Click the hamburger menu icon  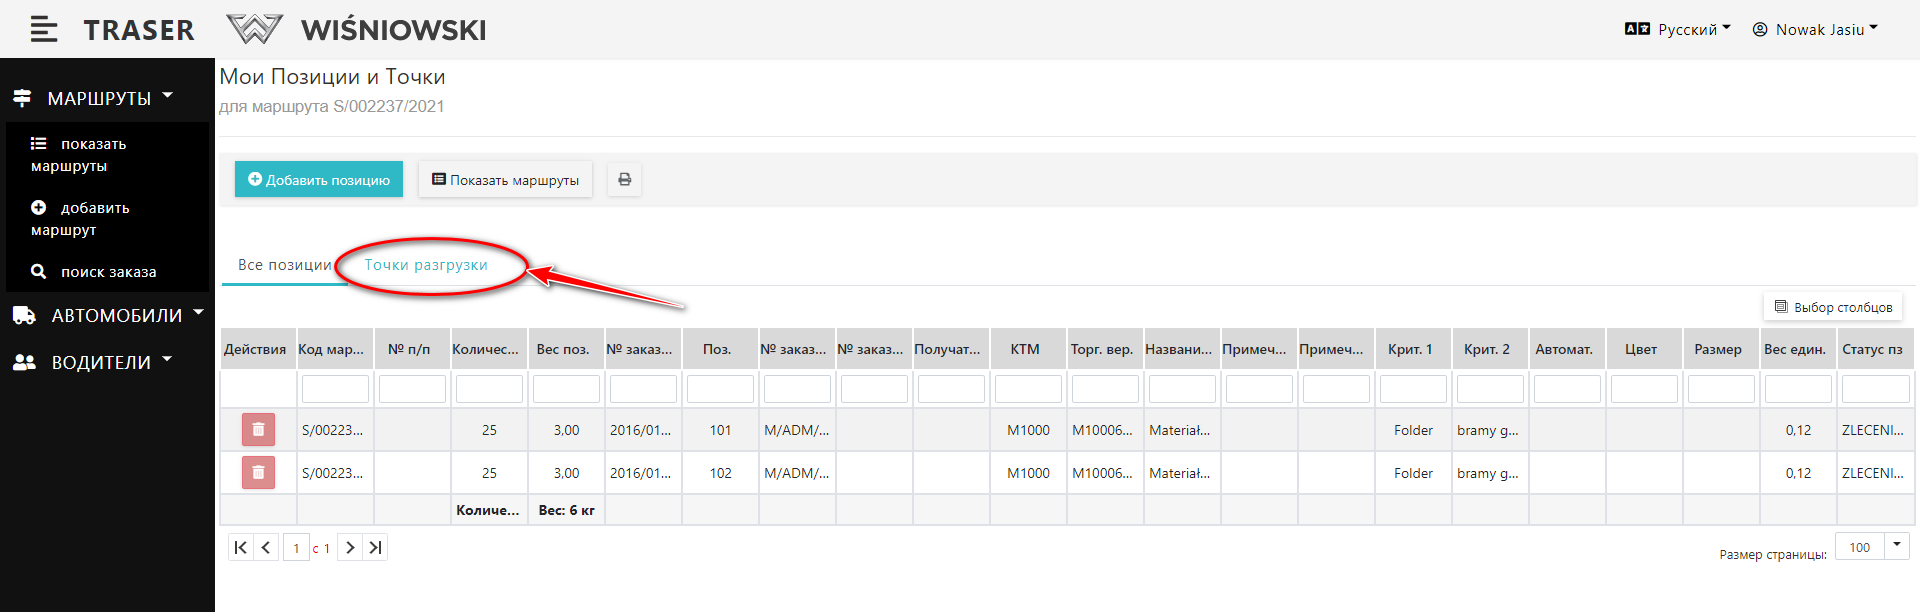tap(43, 30)
